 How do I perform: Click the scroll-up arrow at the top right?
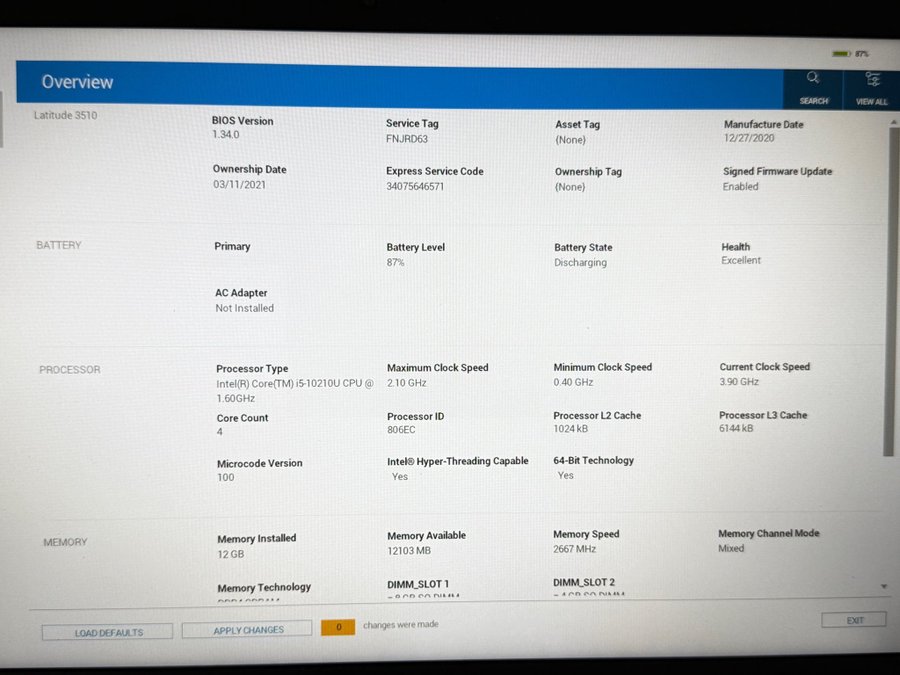[x=893, y=122]
